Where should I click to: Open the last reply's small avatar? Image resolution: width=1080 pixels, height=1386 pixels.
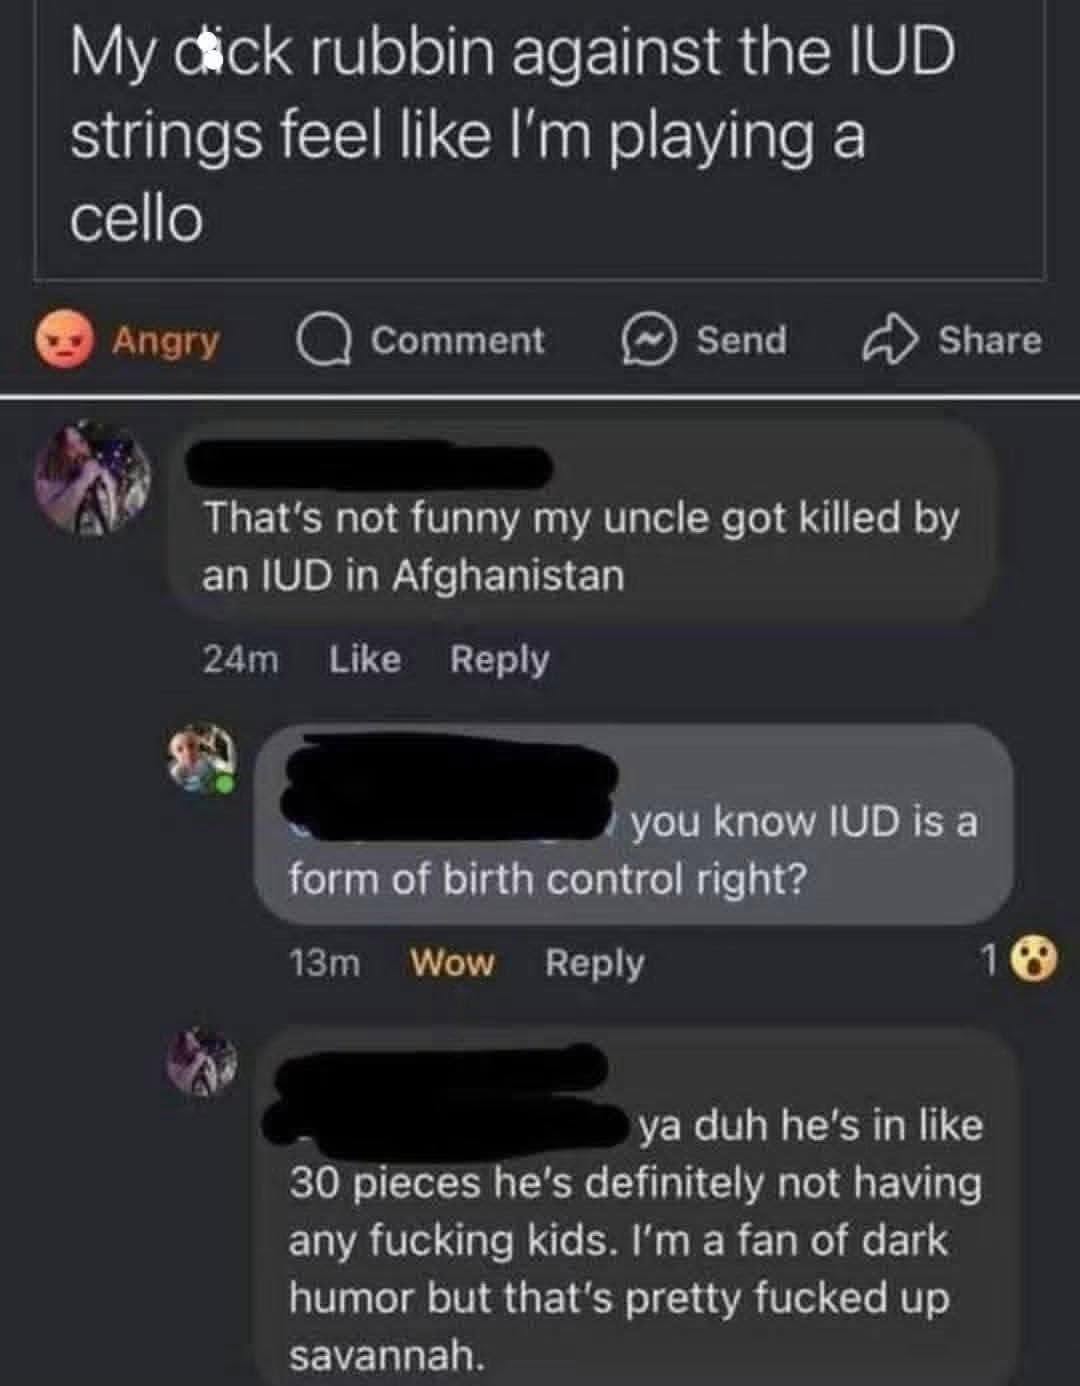tap(202, 1062)
